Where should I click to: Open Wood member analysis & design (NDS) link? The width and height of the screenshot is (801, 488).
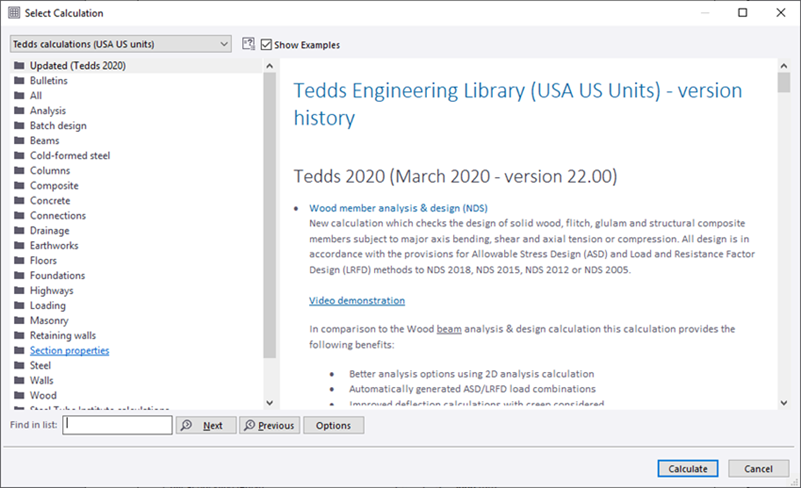[x=398, y=208]
